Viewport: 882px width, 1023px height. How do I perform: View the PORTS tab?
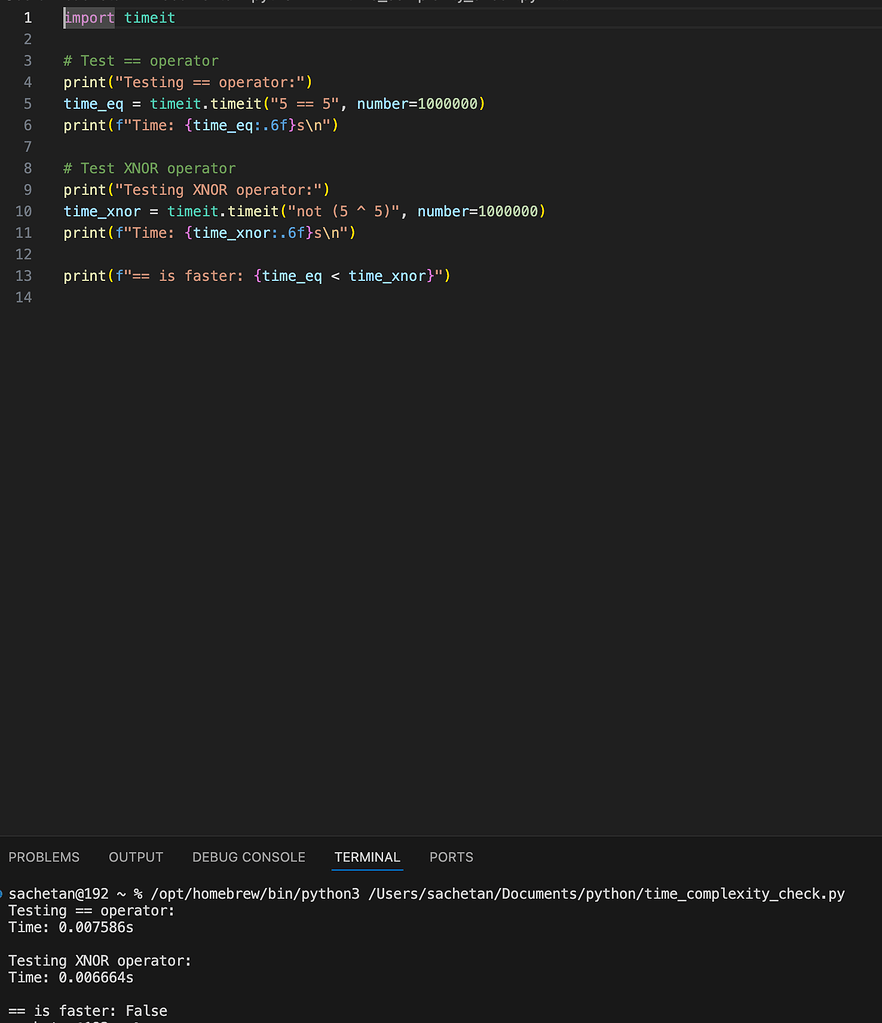451,857
